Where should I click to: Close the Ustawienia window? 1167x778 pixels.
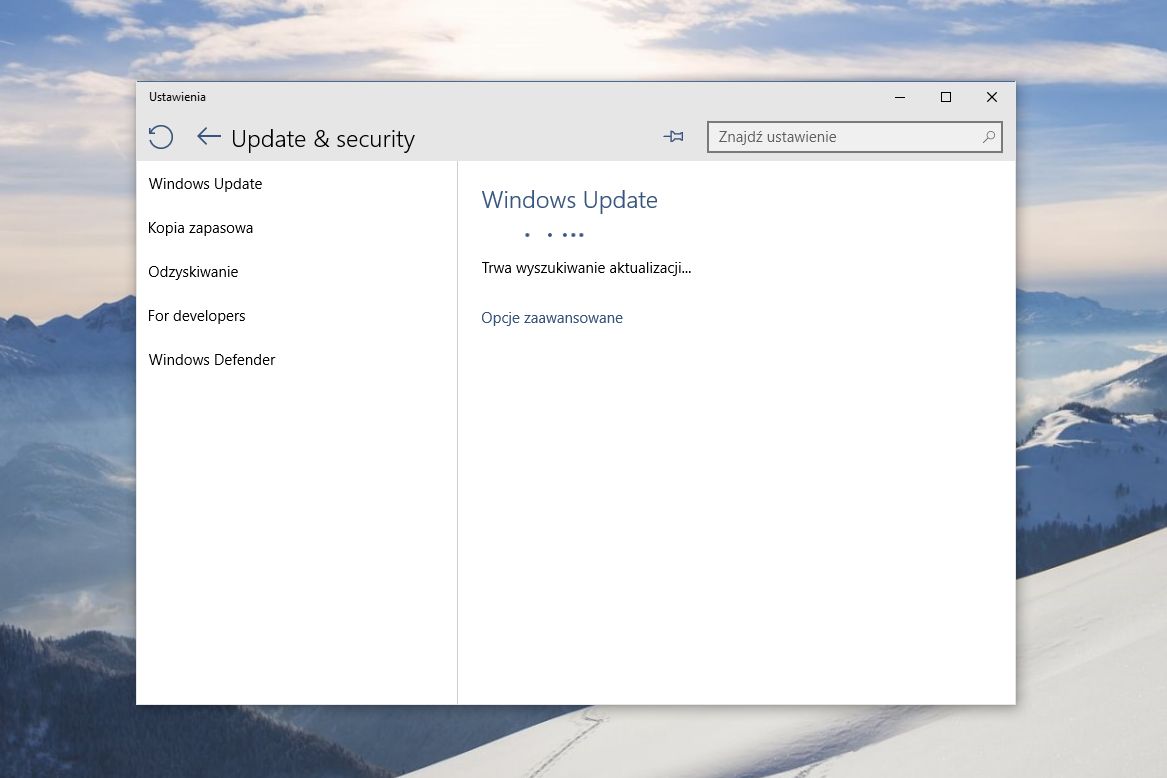[992, 97]
